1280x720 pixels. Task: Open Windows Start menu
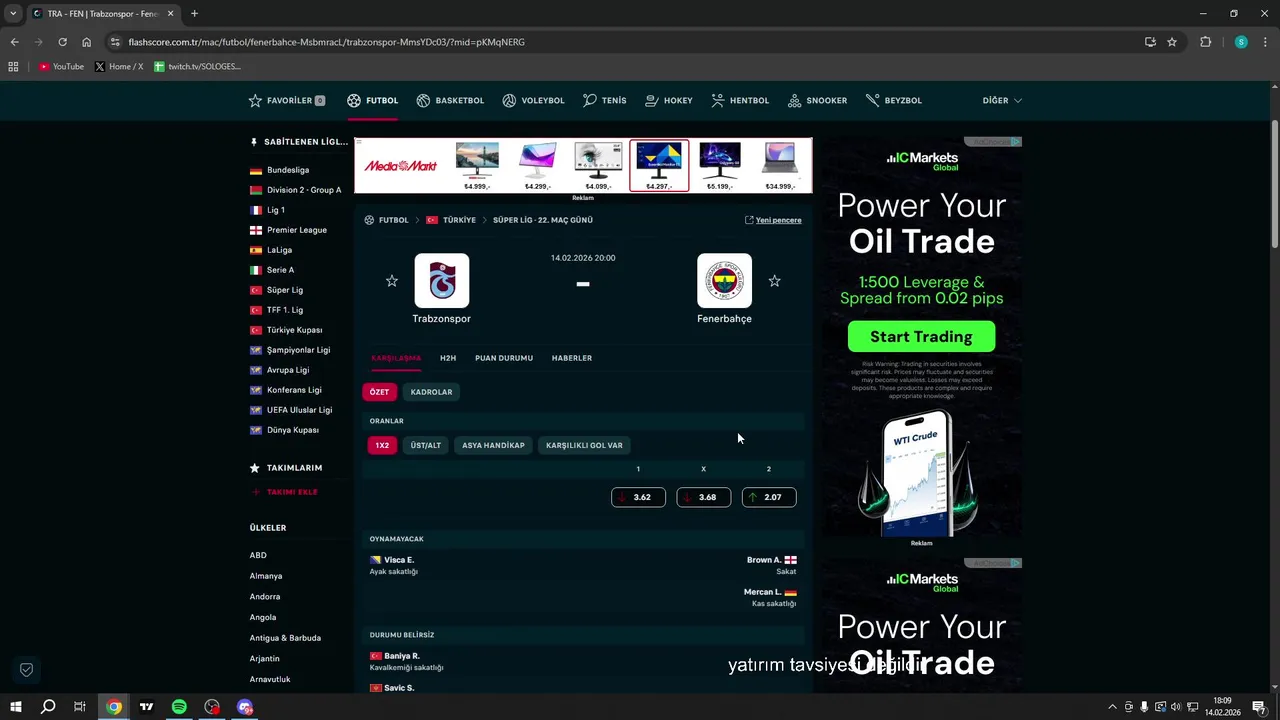tap(15, 707)
